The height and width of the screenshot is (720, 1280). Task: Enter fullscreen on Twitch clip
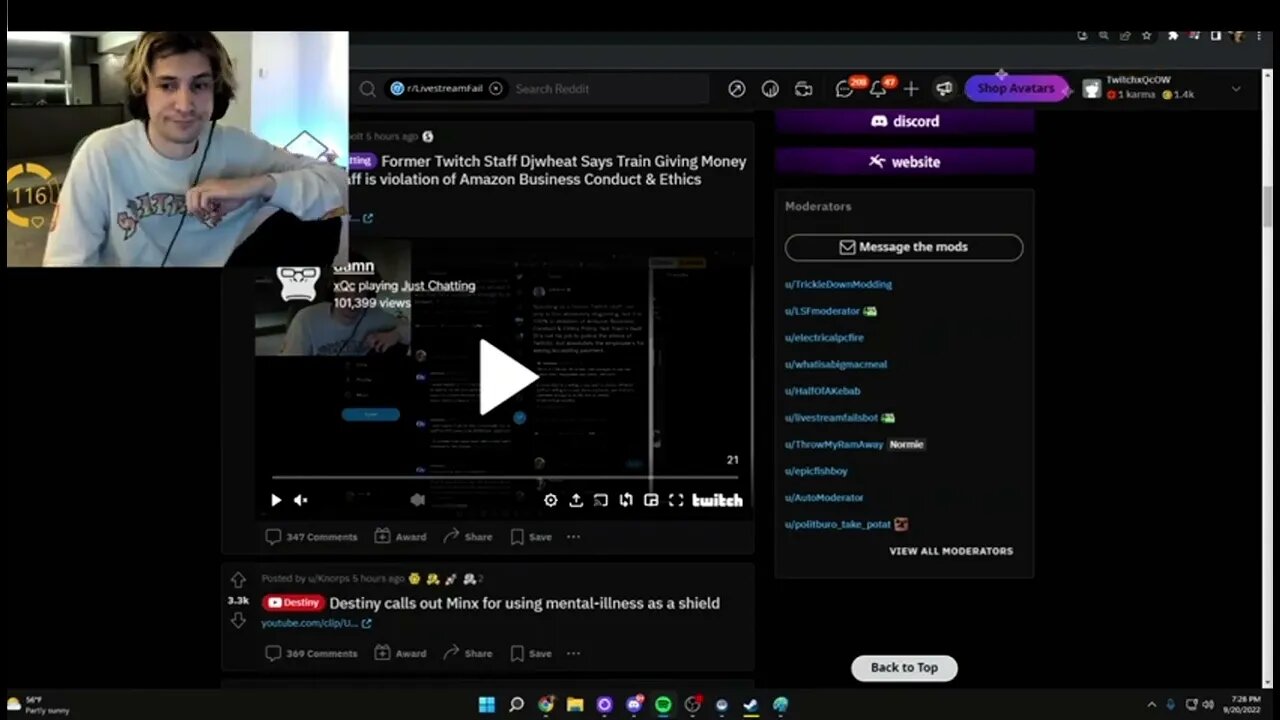(x=676, y=500)
